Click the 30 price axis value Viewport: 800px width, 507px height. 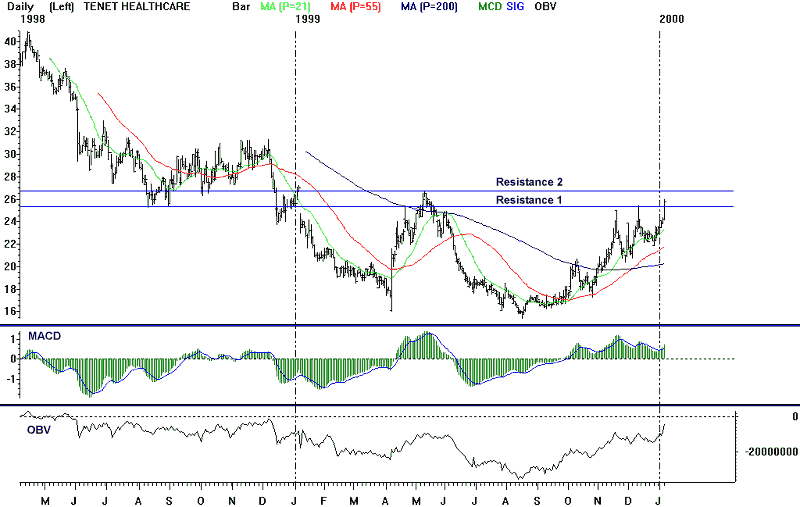click(x=10, y=154)
